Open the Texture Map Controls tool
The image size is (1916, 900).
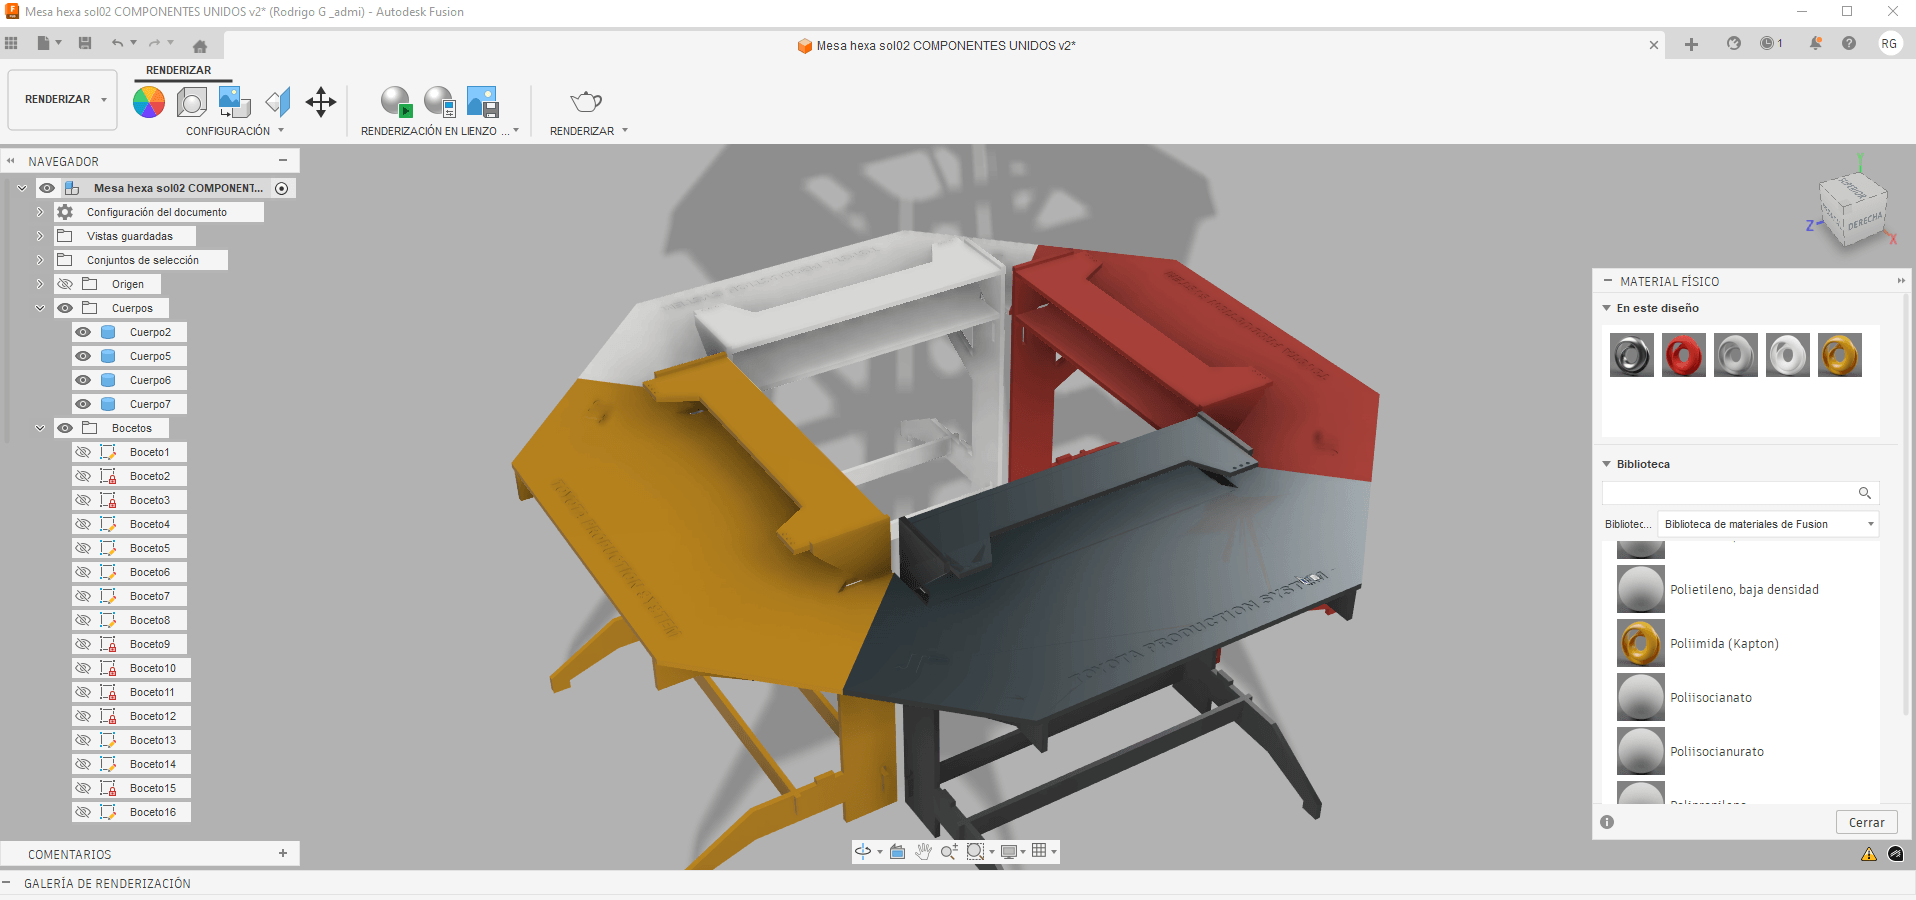click(278, 102)
